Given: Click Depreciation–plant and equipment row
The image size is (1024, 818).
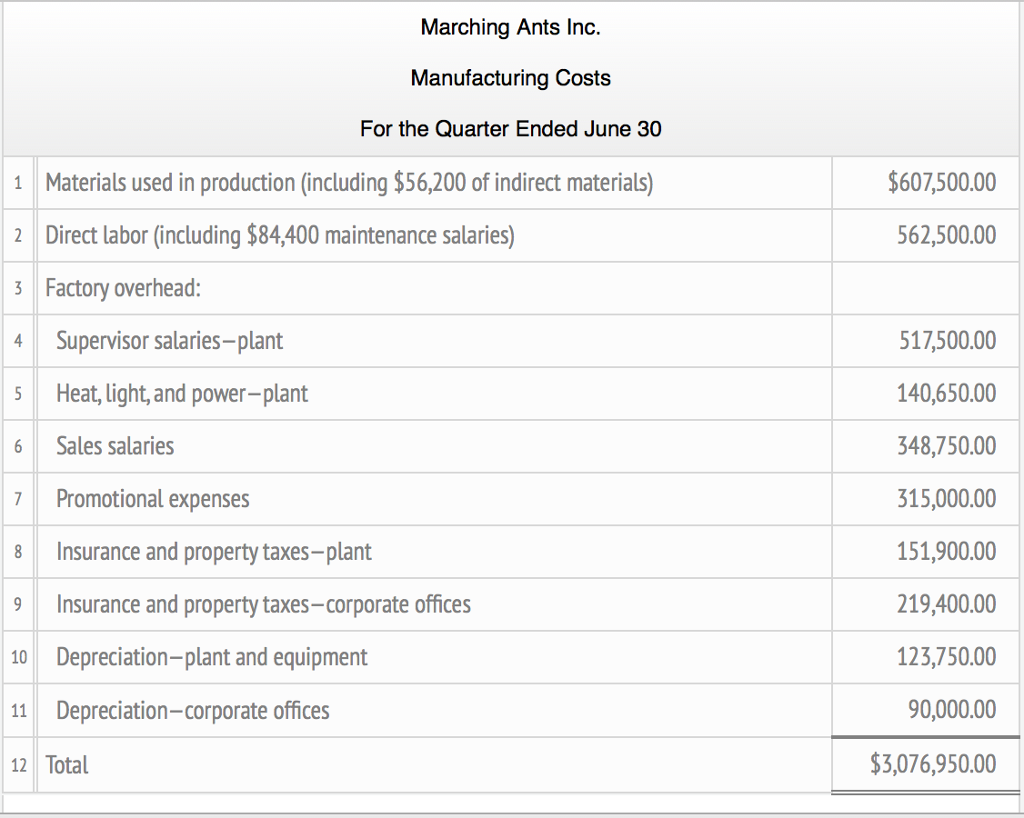Looking at the screenshot, I should (x=212, y=657).
